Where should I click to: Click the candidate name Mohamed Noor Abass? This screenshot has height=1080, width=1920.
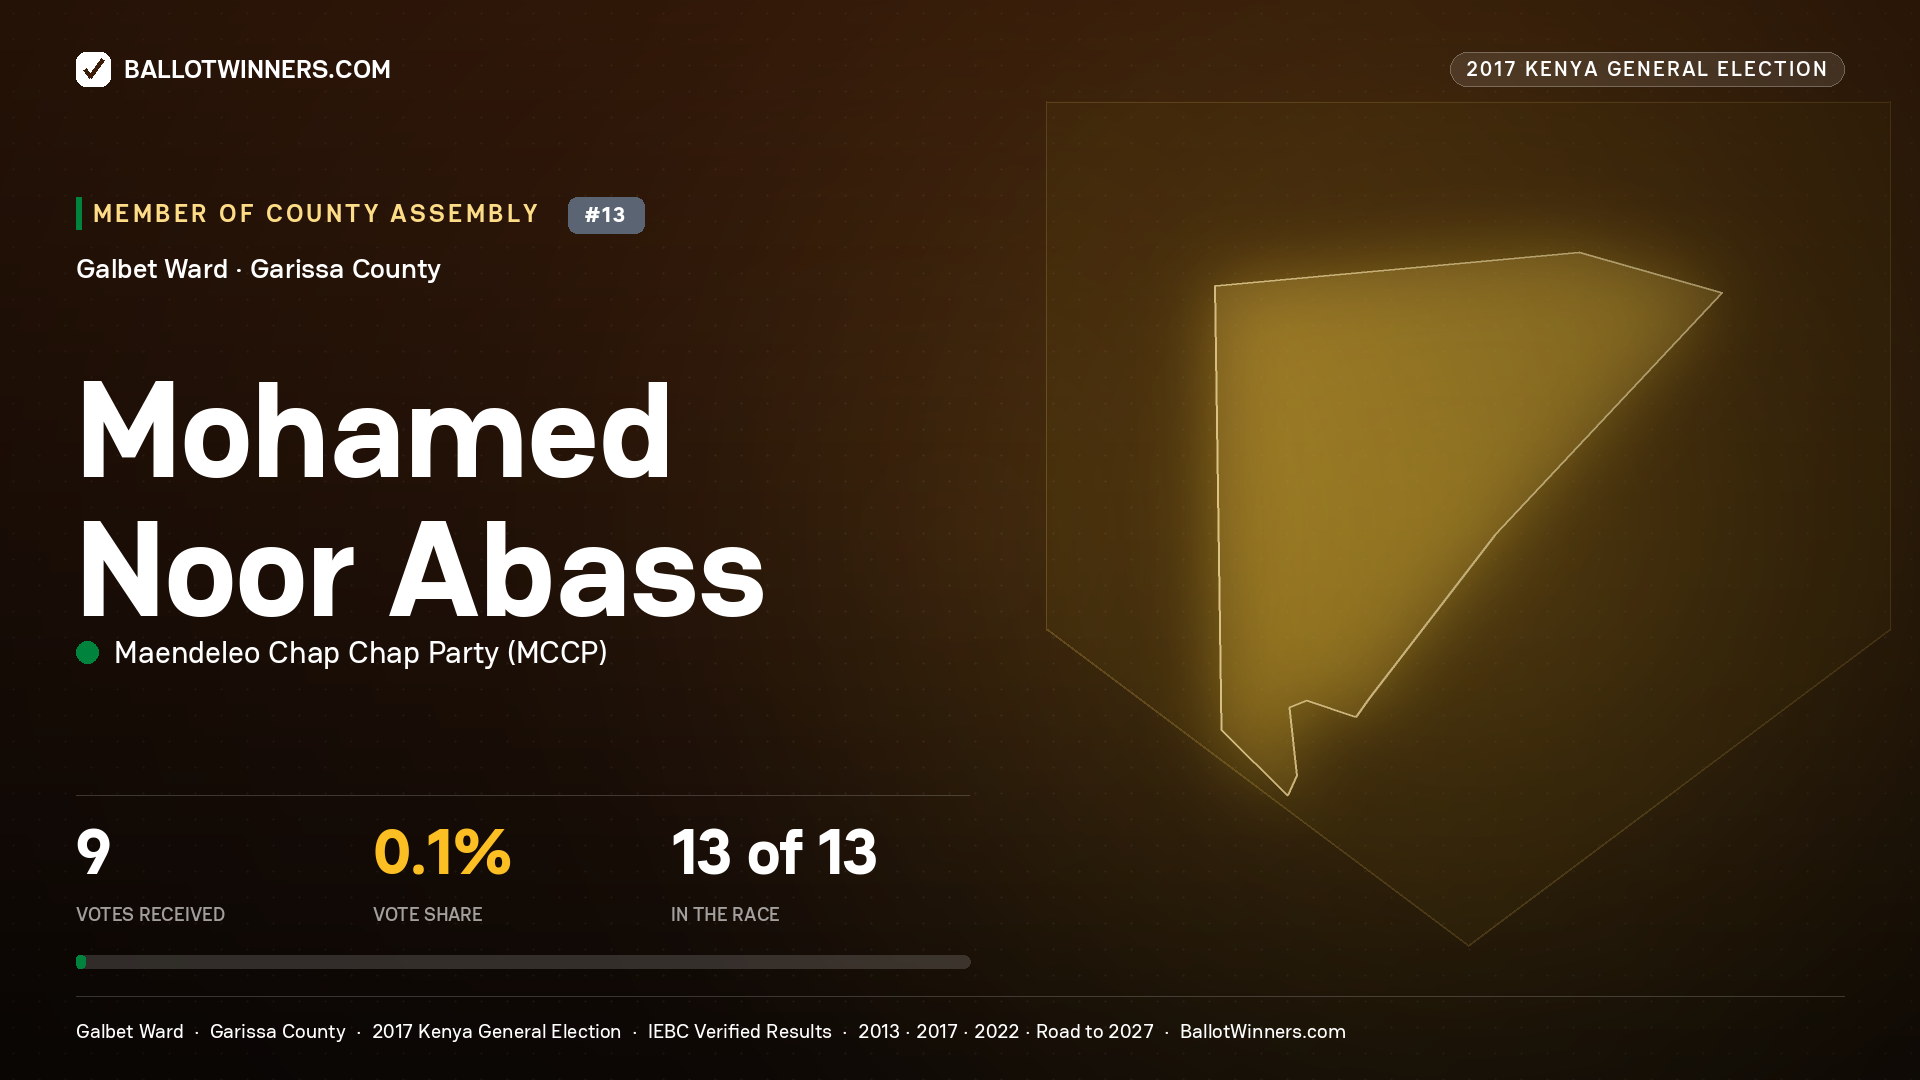tap(421, 500)
